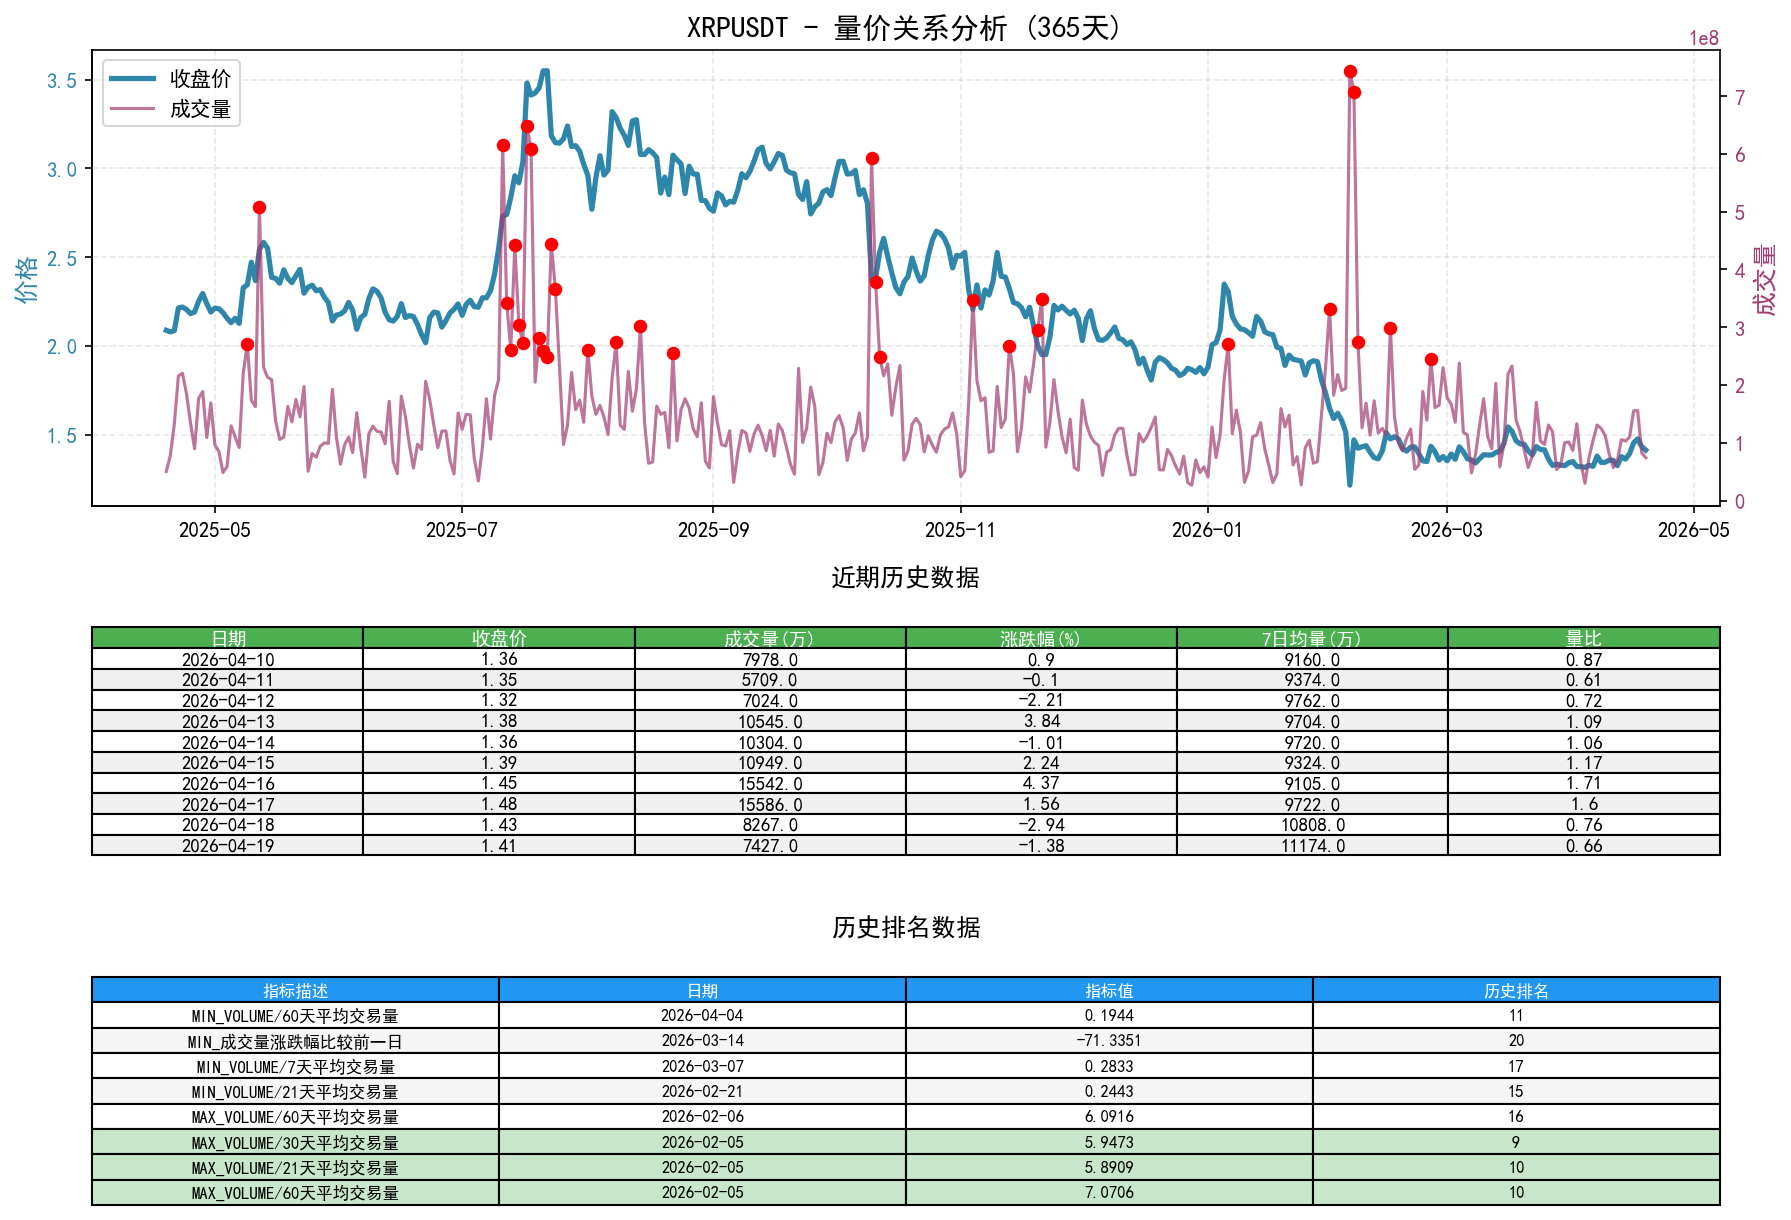The width and height of the screenshot is (1791, 1220).
Task: Click the pink 成交量 line sample in legend
Action: click(x=133, y=109)
